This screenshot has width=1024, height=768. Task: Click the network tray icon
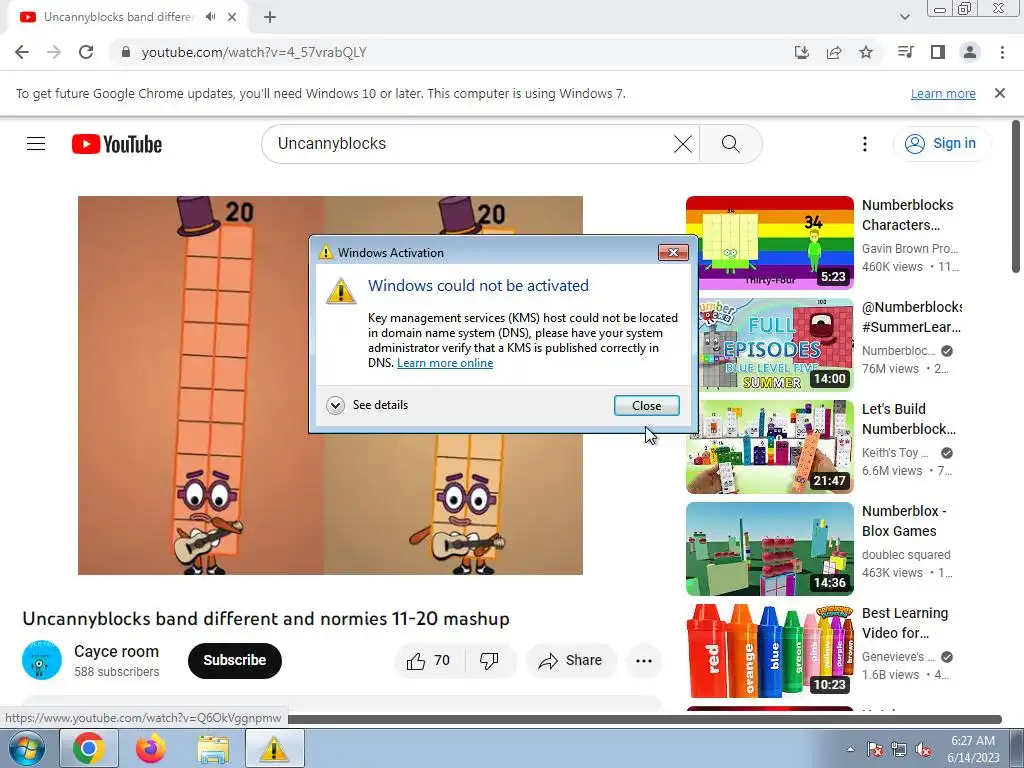coord(899,749)
